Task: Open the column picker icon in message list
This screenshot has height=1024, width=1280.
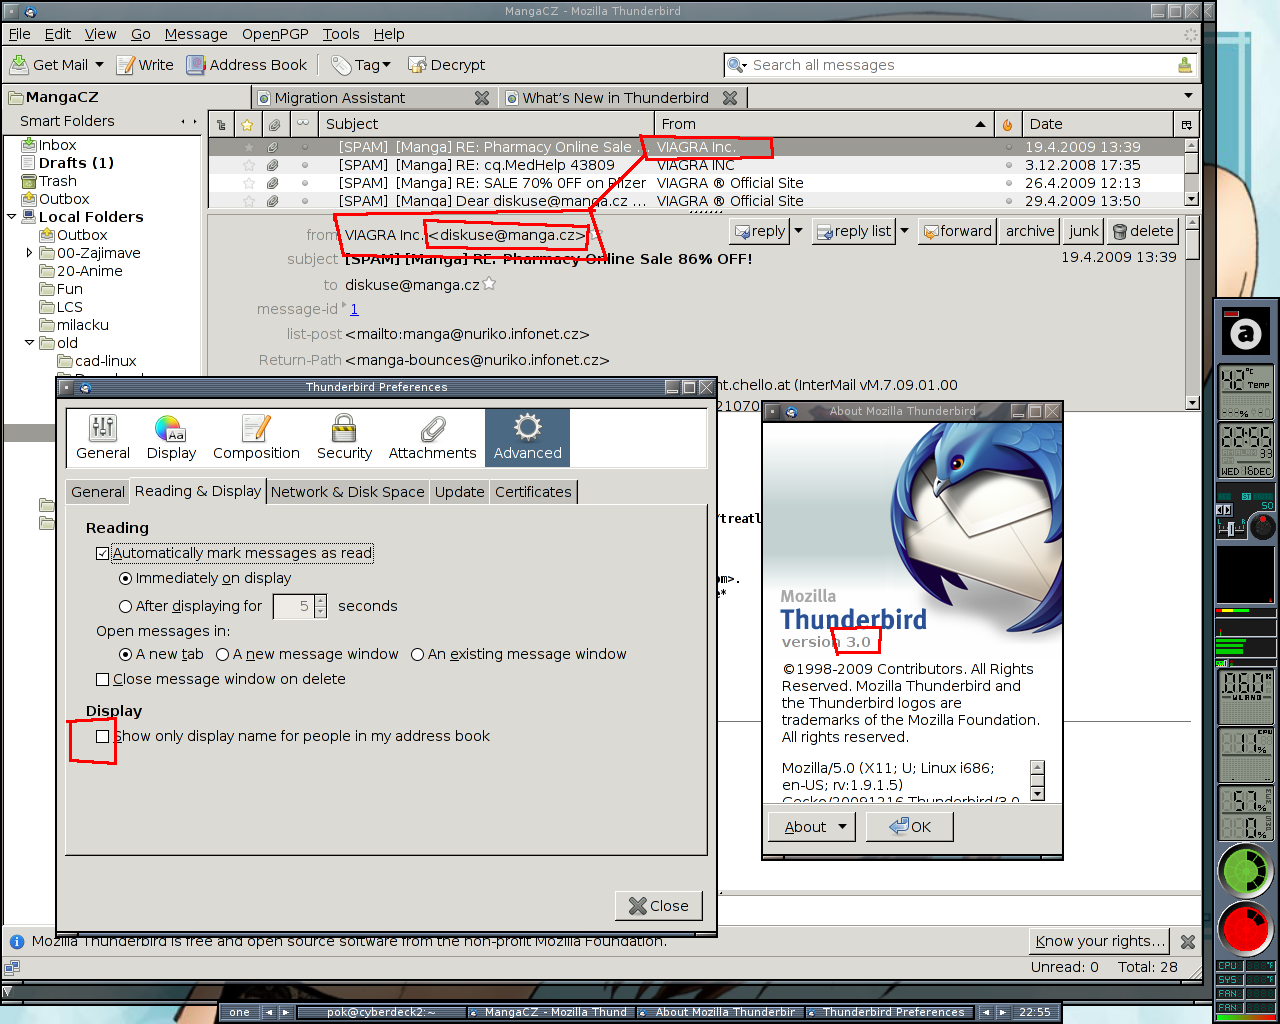Action: (1187, 125)
